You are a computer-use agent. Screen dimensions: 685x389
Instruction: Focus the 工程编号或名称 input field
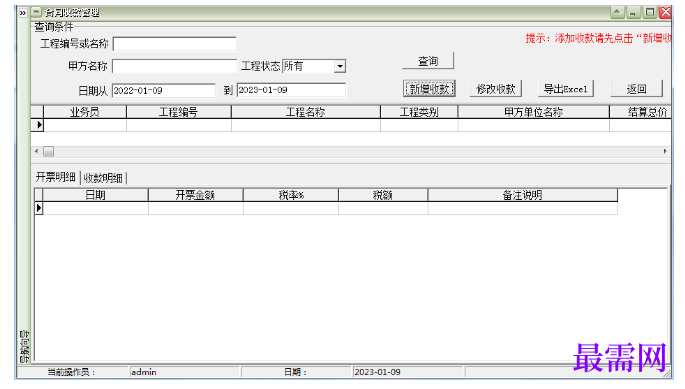[174, 44]
